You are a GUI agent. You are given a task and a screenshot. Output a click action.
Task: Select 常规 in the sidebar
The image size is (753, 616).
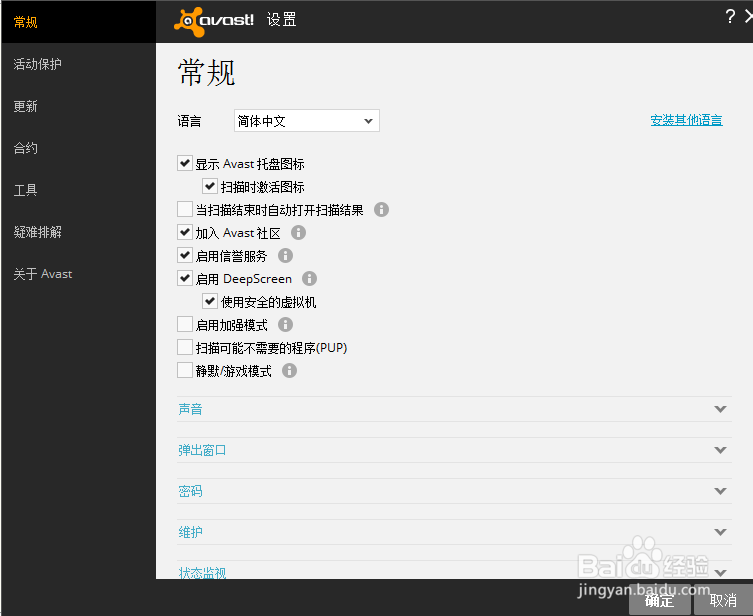pos(78,22)
